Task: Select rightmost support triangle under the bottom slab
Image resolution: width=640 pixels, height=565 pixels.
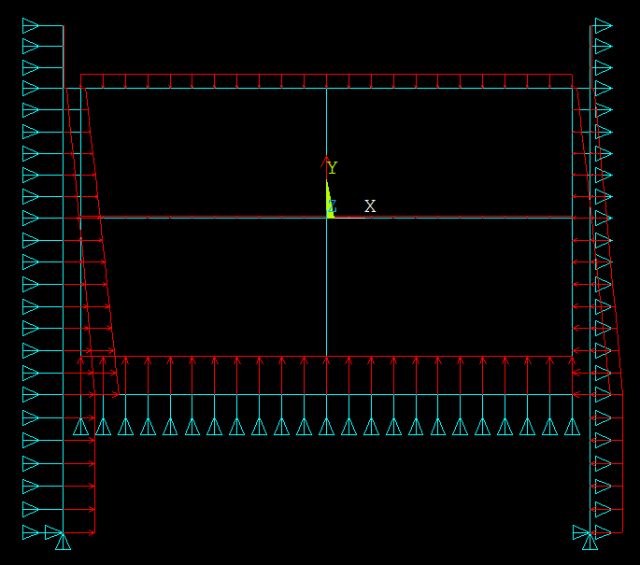Action: 572,427
